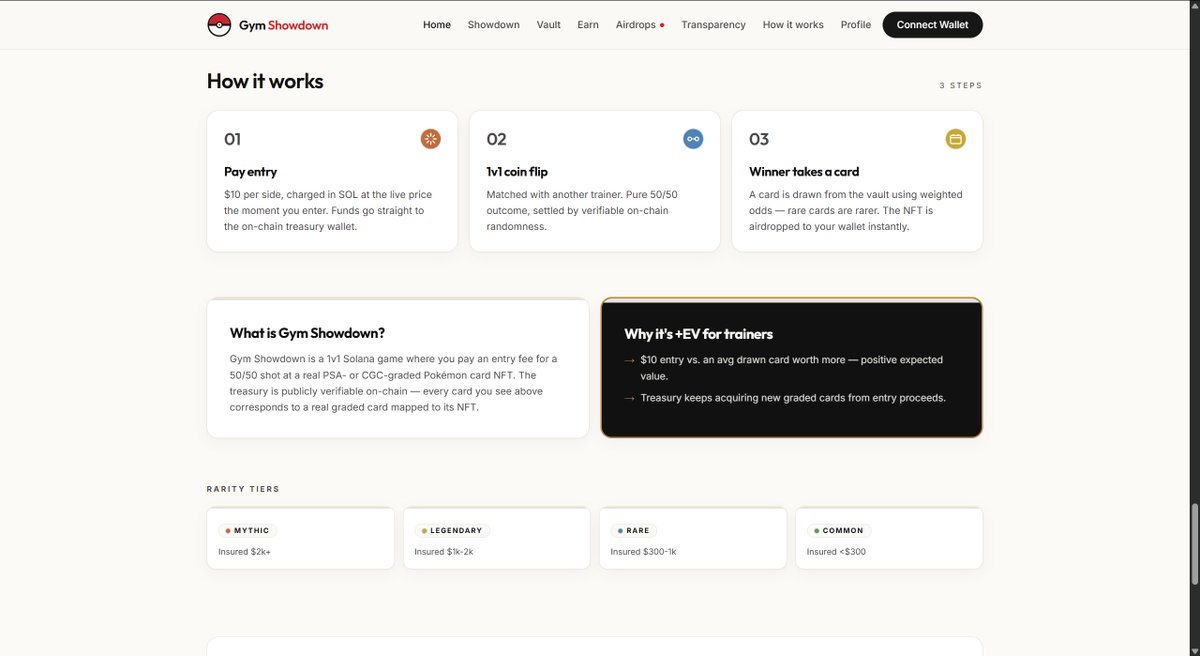Click the 'Gym Showdown is a 1v1 Solana game' paragraph
The height and width of the screenshot is (656, 1200).
pos(394,383)
